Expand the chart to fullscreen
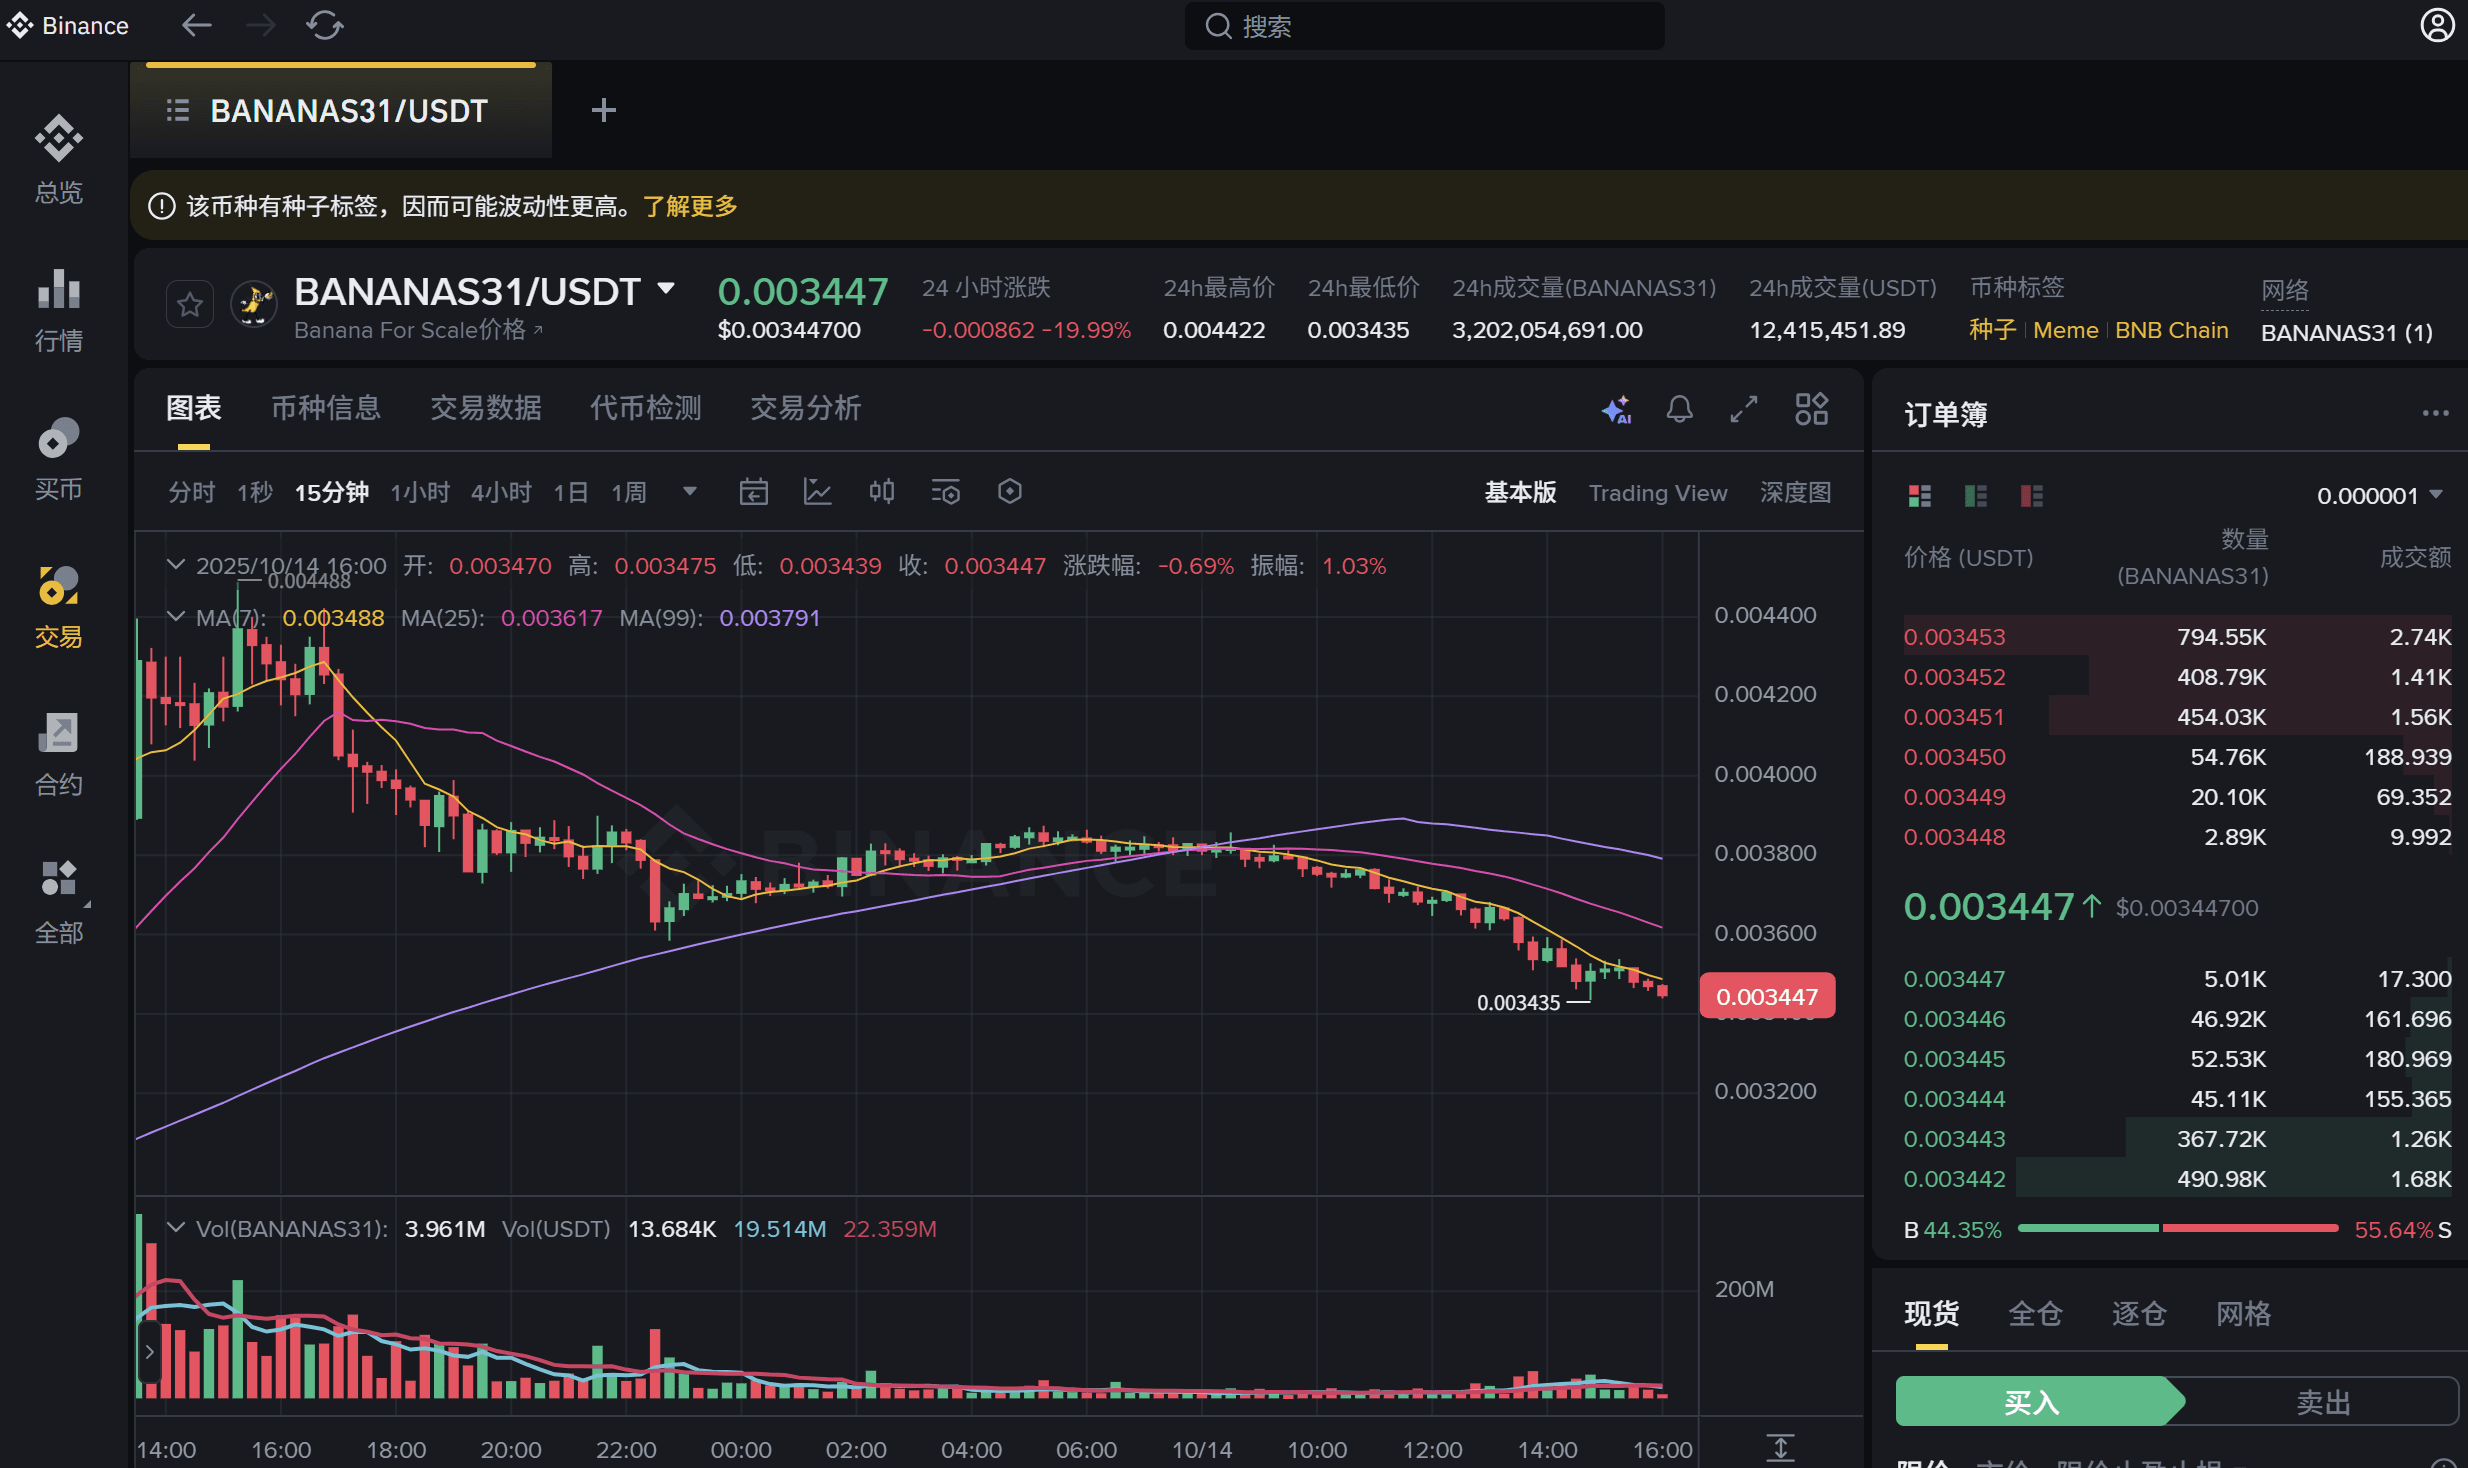The height and width of the screenshot is (1468, 2468). [1743, 409]
